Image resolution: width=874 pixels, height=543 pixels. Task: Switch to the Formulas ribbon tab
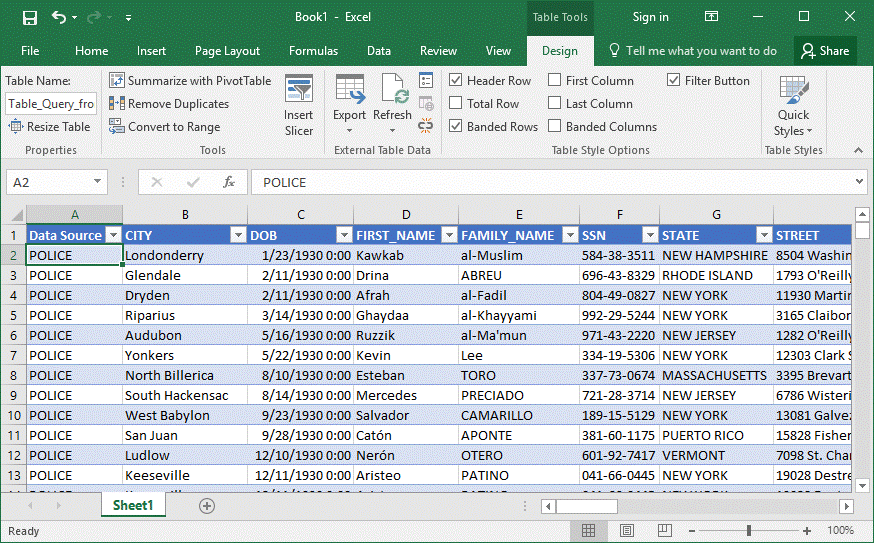coord(313,51)
